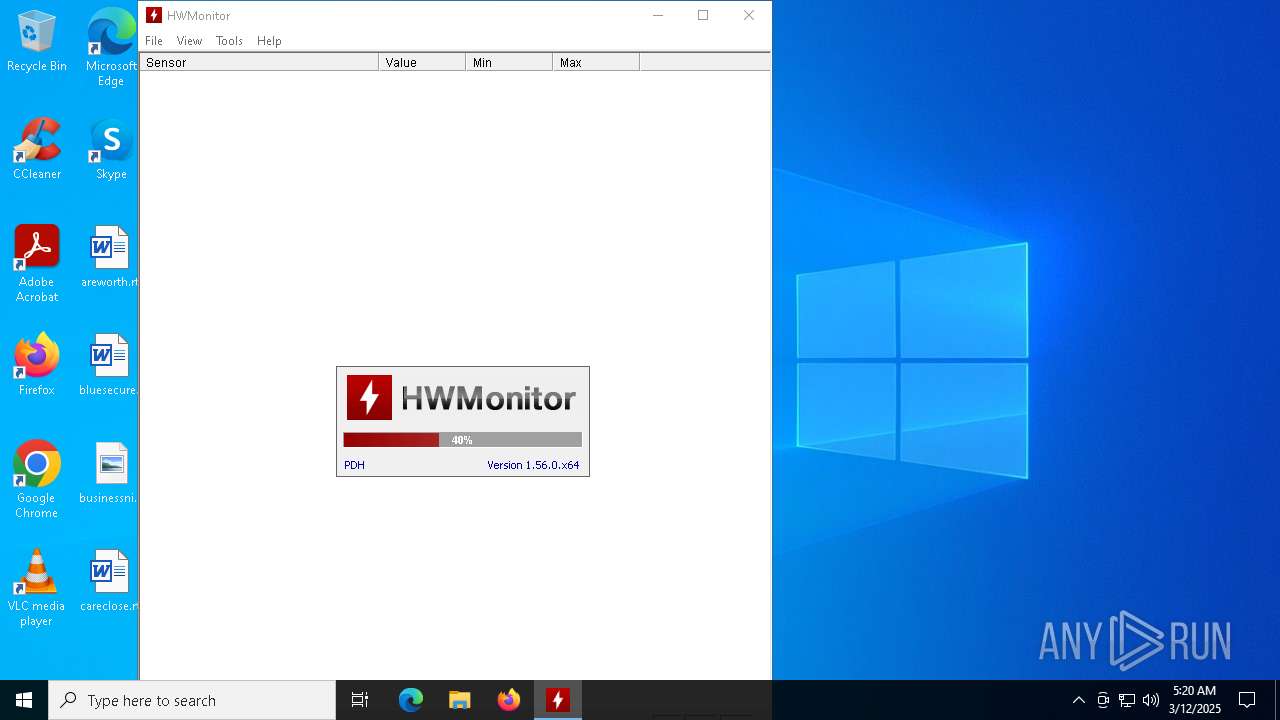1280x720 pixels.
Task: Click the volume speaker tray icon
Action: pyautogui.click(x=1151, y=700)
